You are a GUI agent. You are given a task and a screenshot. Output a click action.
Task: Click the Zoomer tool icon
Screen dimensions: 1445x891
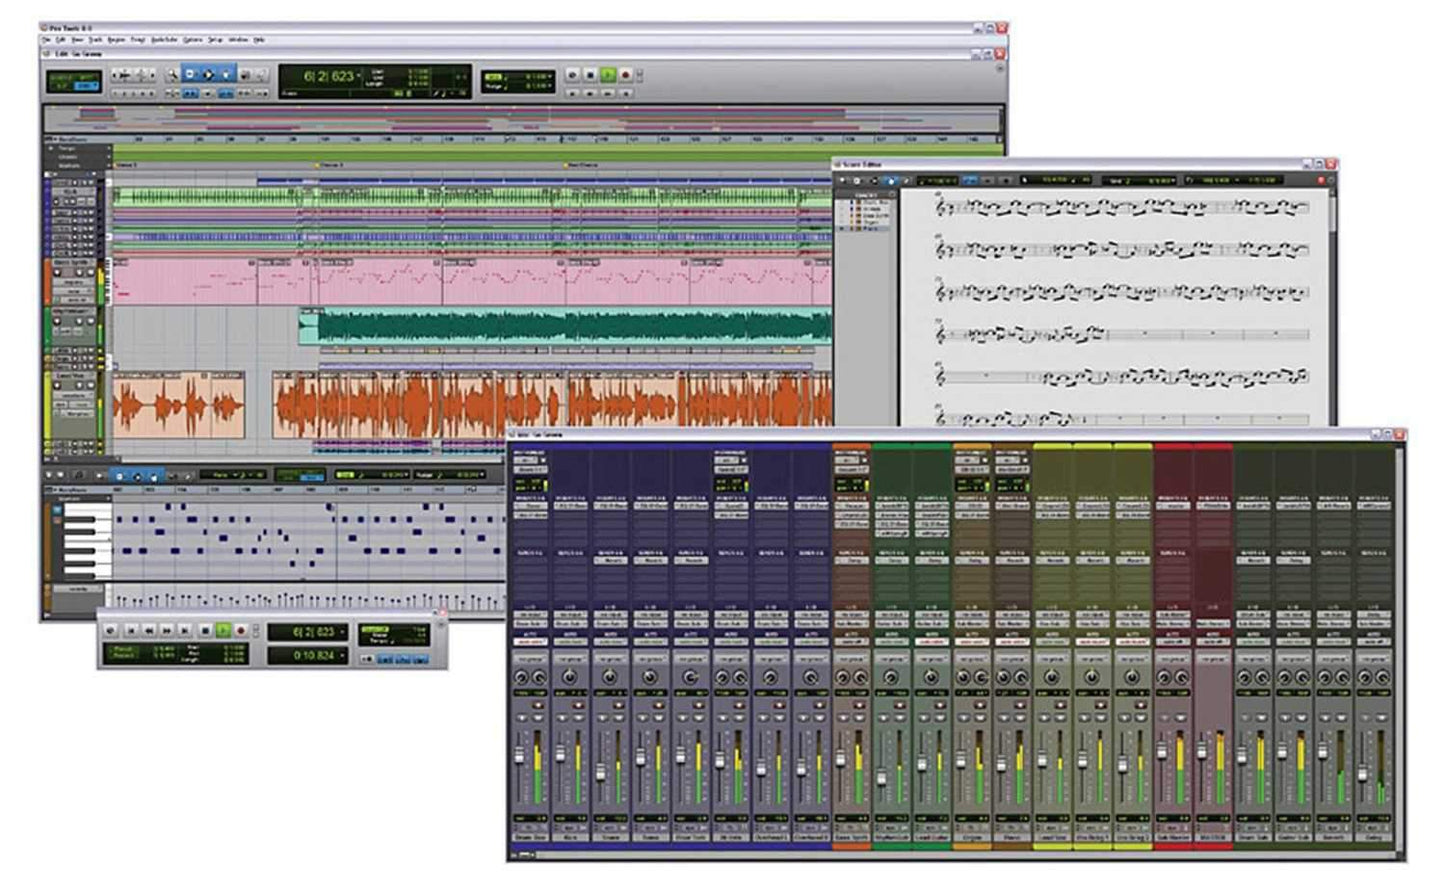[173, 73]
